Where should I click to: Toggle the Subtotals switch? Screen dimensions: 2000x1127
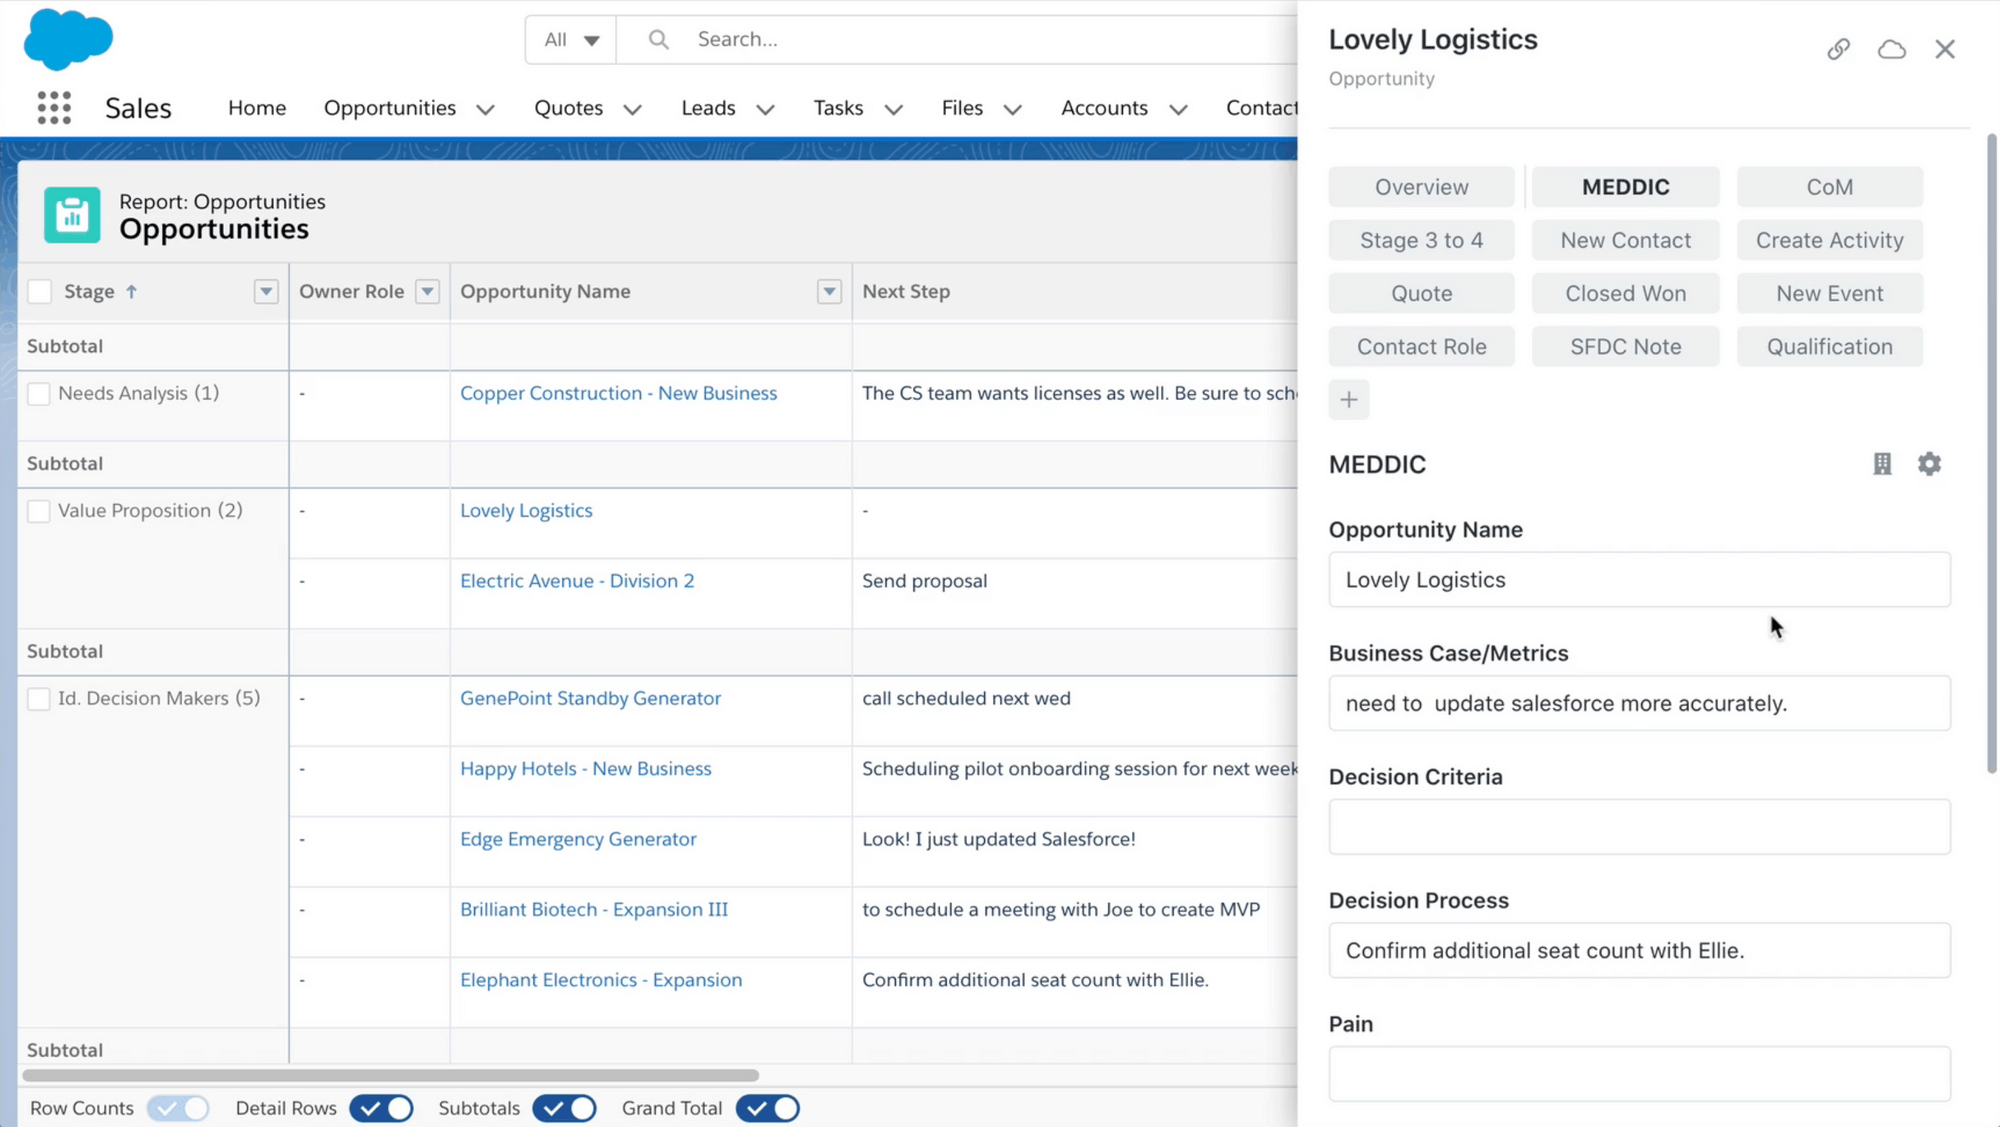click(x=564, y=1108)
